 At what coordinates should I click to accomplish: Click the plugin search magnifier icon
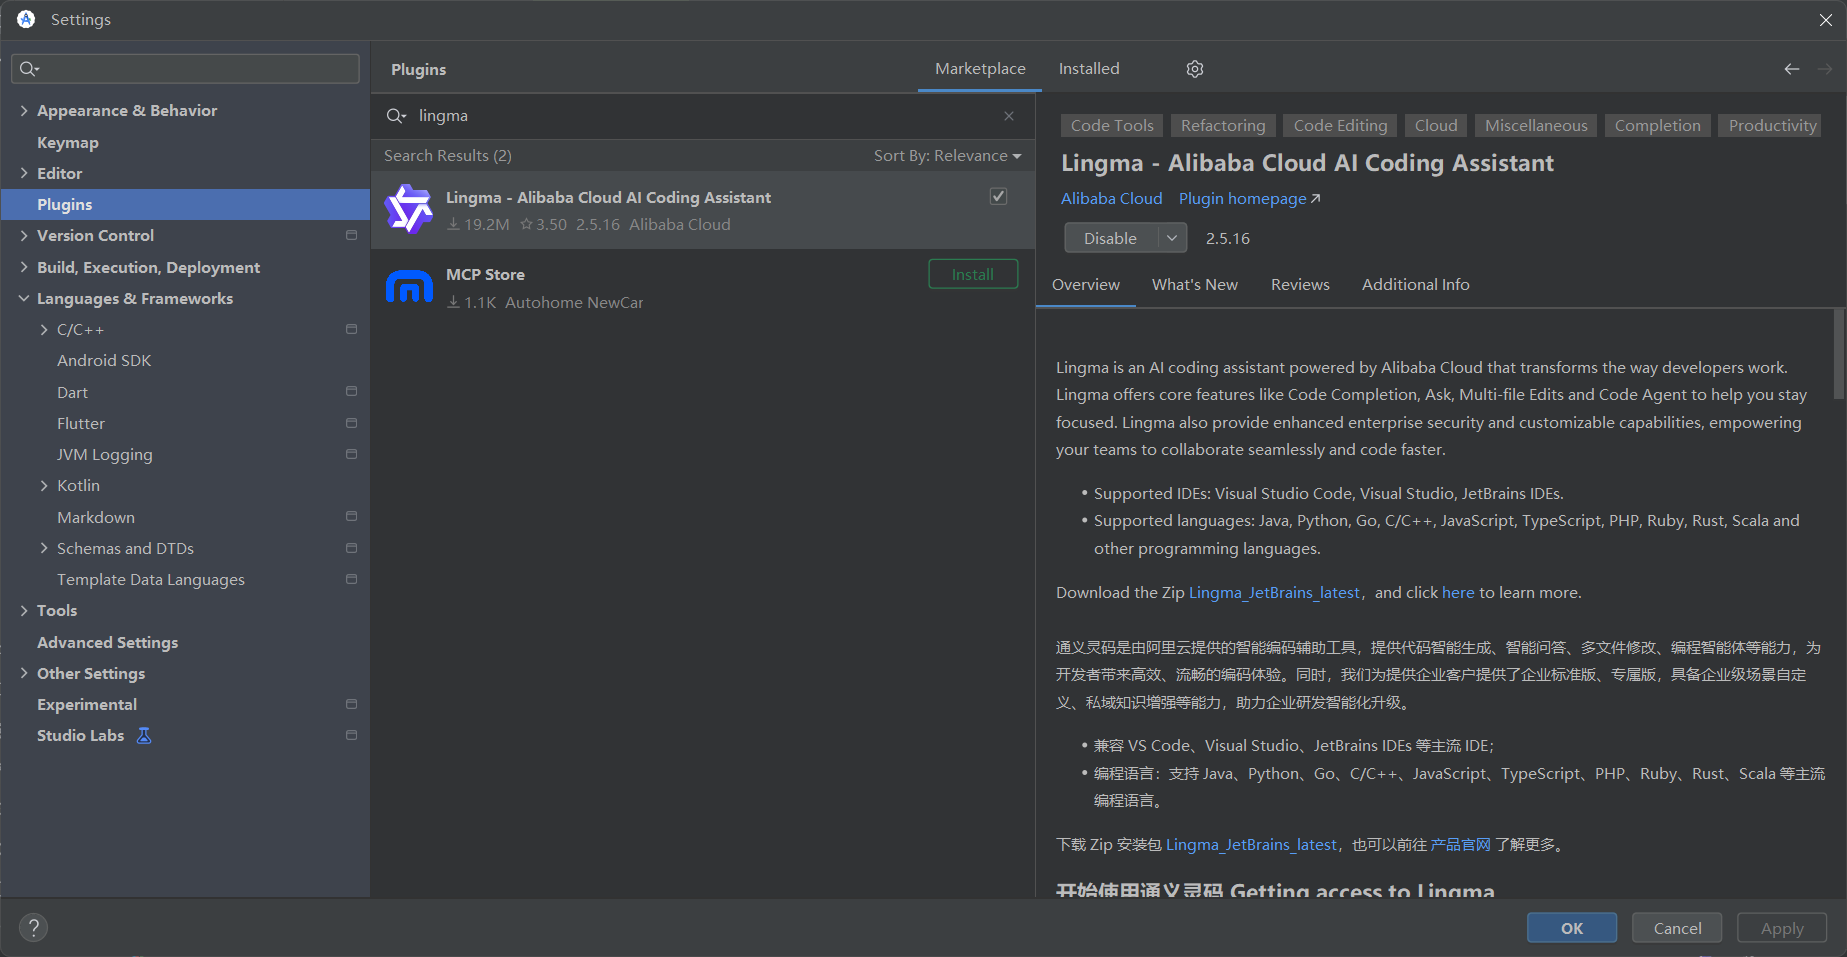(x=396, y=116)
